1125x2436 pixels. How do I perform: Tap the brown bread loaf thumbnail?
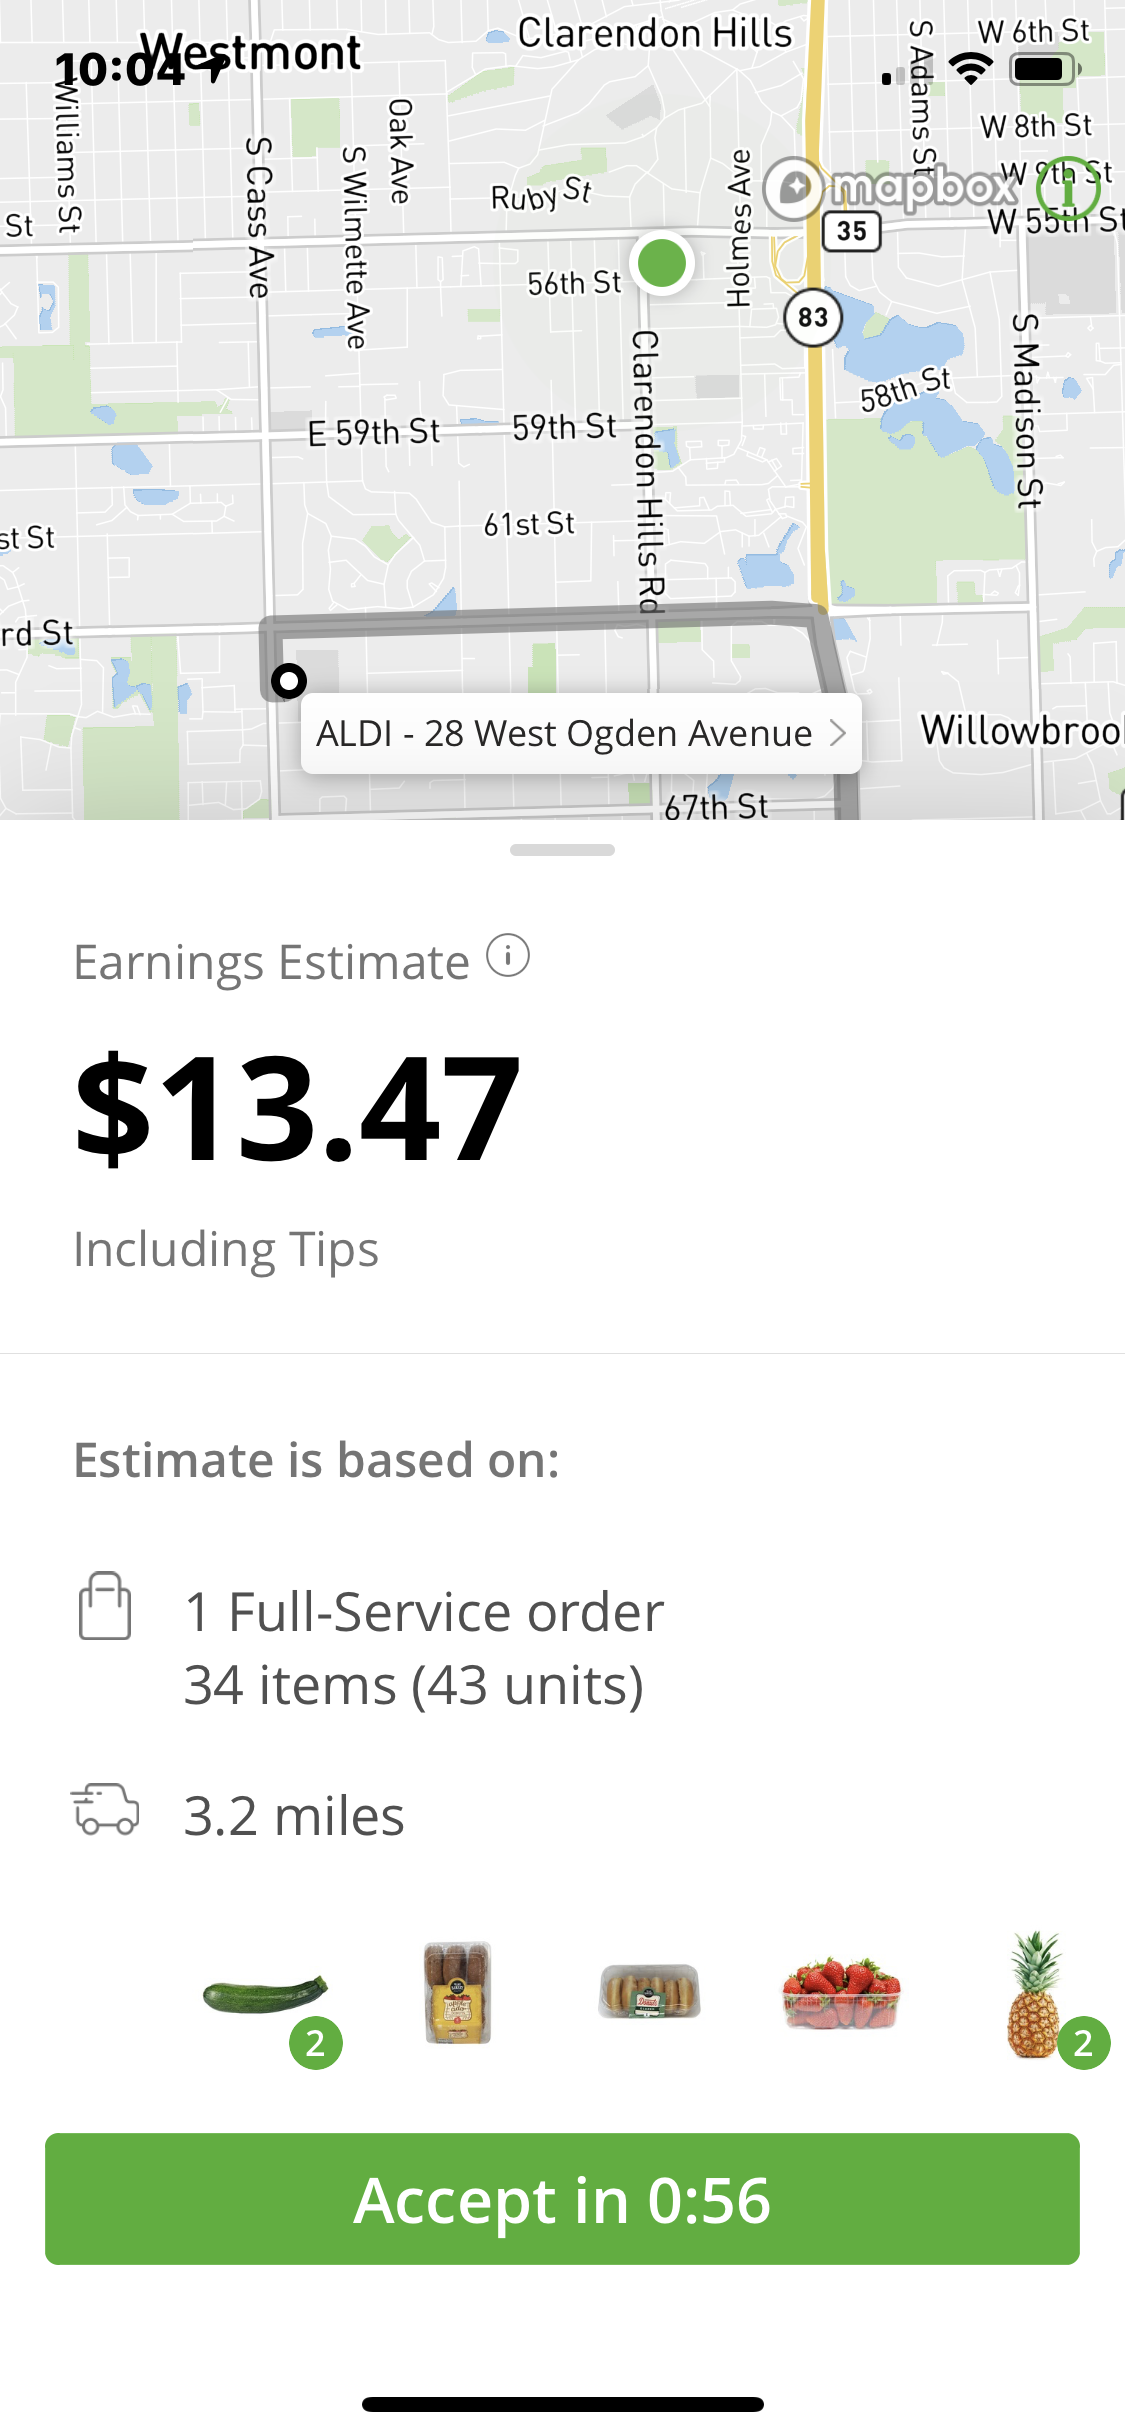pyautogui.click(x=458, y=1993)
